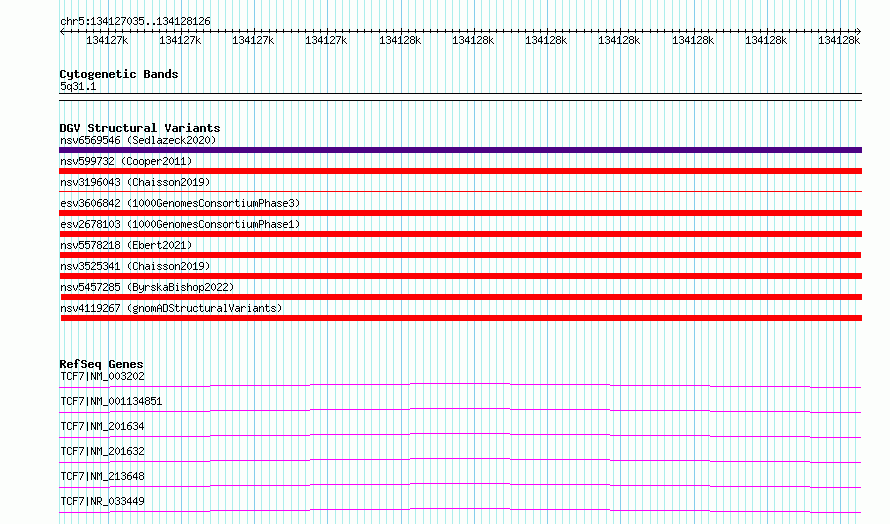Click nsv3525341 (Chaisson2019) label
This screenshot has width=890, height=524.
click(x=135, y=266)
